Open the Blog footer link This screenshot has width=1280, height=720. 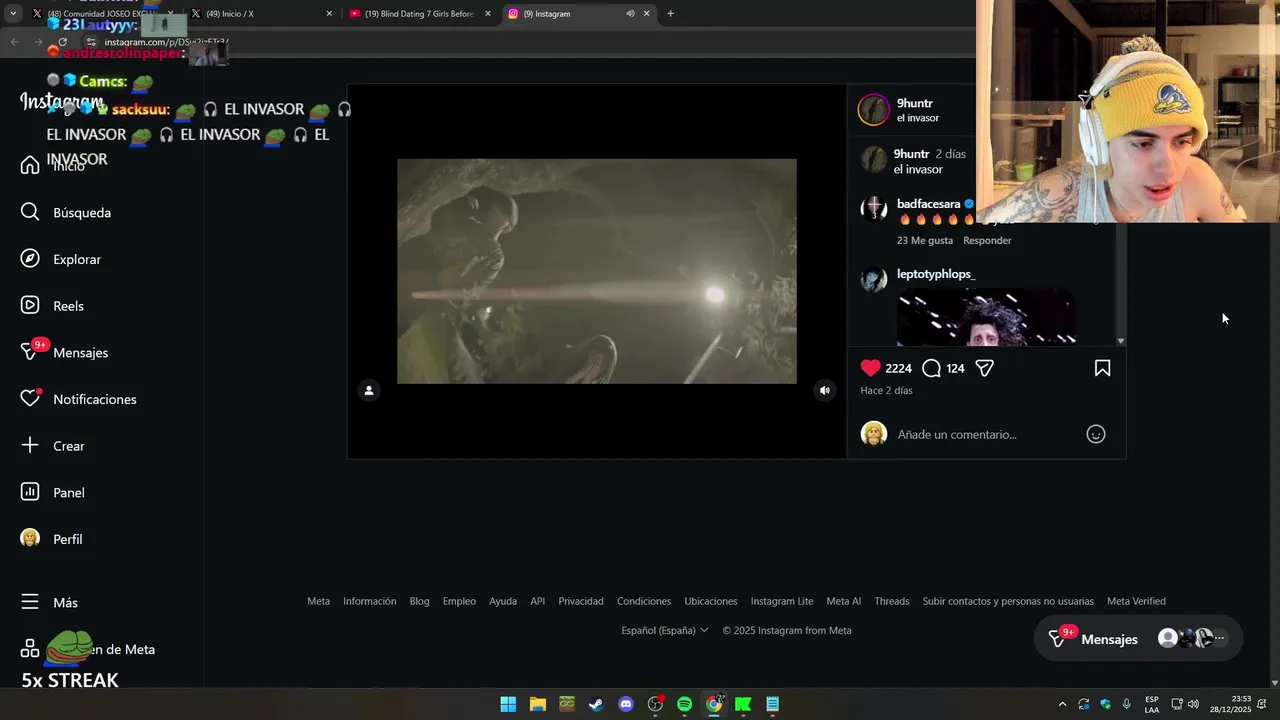pyautogui.click(x=419, y=601)
